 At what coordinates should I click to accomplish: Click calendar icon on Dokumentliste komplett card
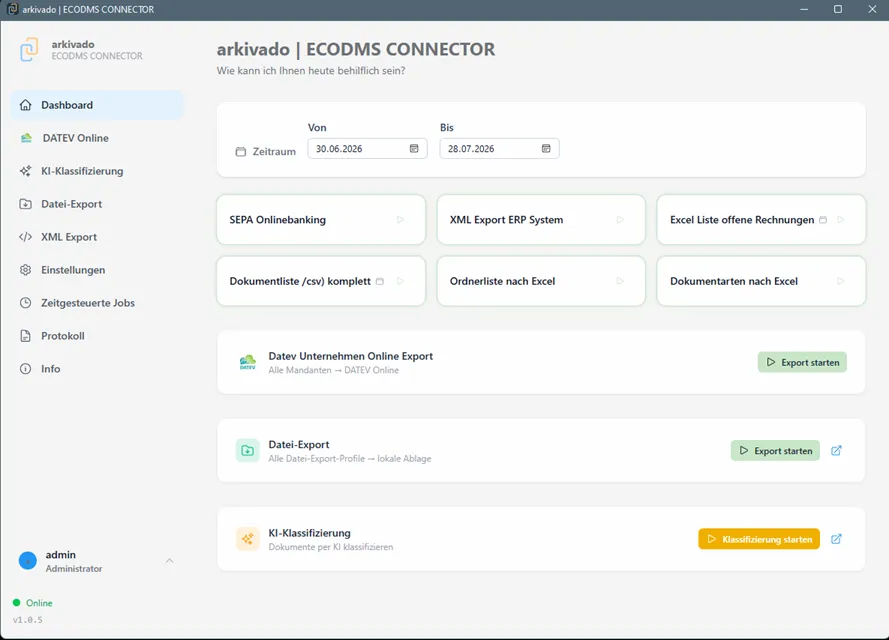click(x=380, y=281)
